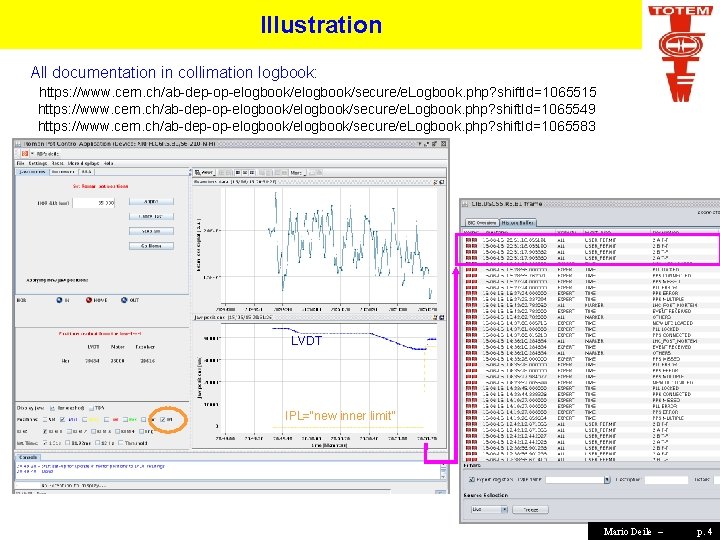Select the first tab in Pot Control panel
Screen dimensions: 720x540
(x=32, y=172)
